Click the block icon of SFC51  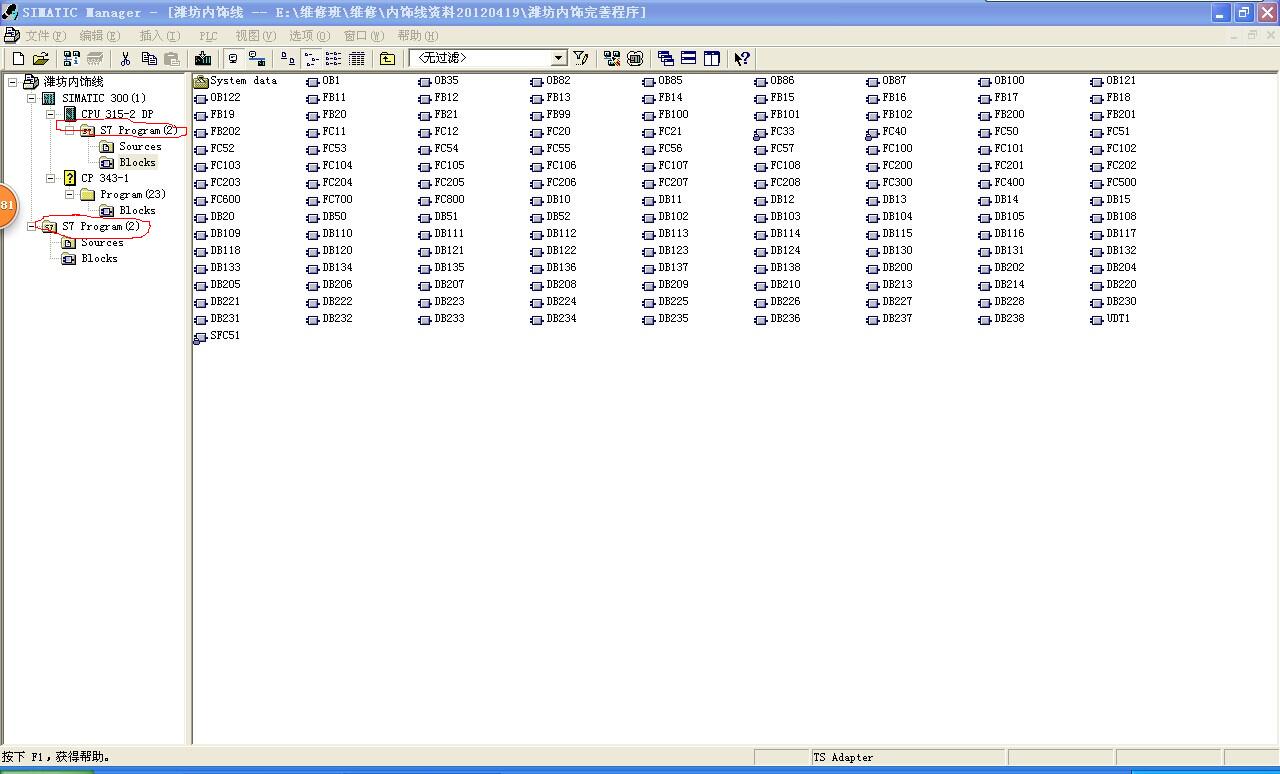pyautogui.click(x=199, y=337)
